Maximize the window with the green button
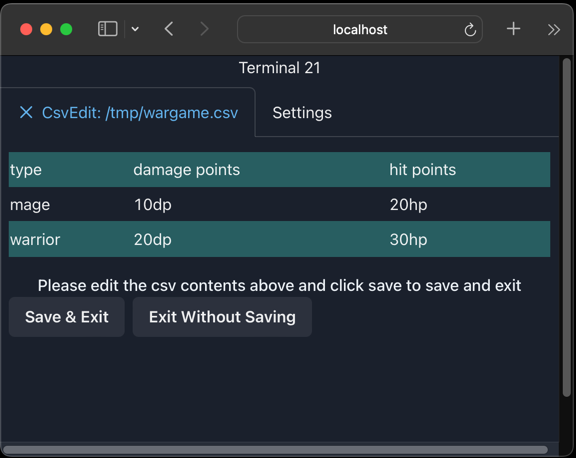Screen dimensions: 576x458 [x=66, y=29]
